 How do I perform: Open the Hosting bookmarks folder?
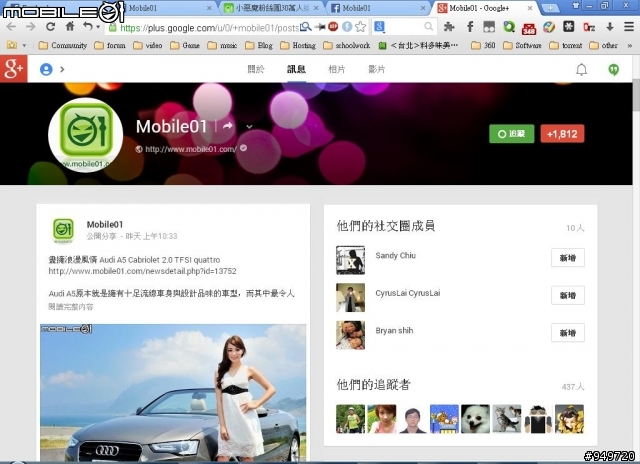point(298,45)
